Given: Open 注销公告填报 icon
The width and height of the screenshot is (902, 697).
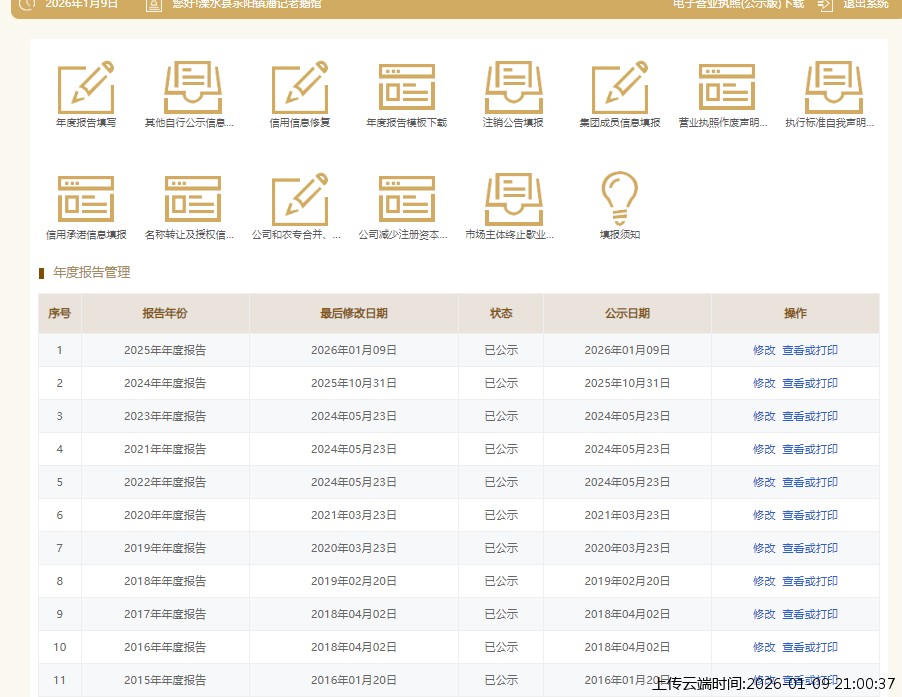Looking at the screenshot, I should (x=513, y=88).
